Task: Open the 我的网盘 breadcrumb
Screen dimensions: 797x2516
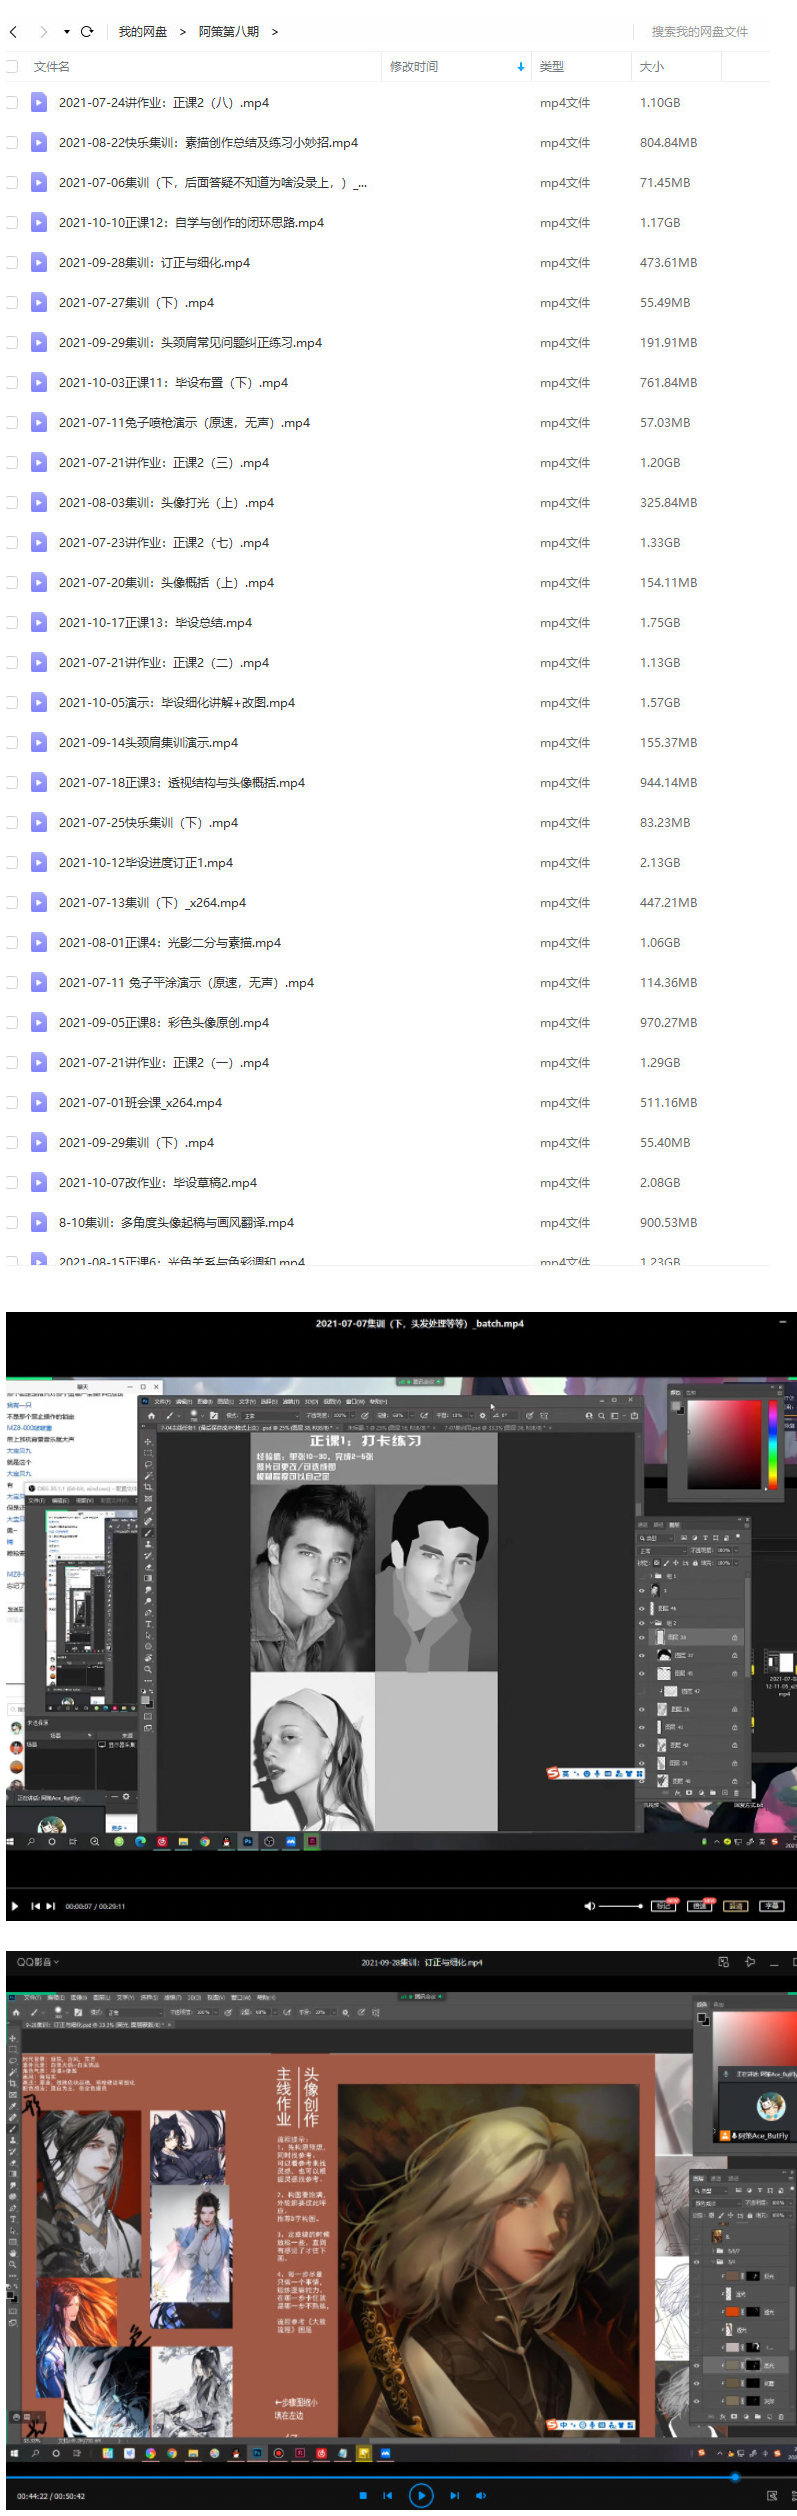Action: (143, 32)
